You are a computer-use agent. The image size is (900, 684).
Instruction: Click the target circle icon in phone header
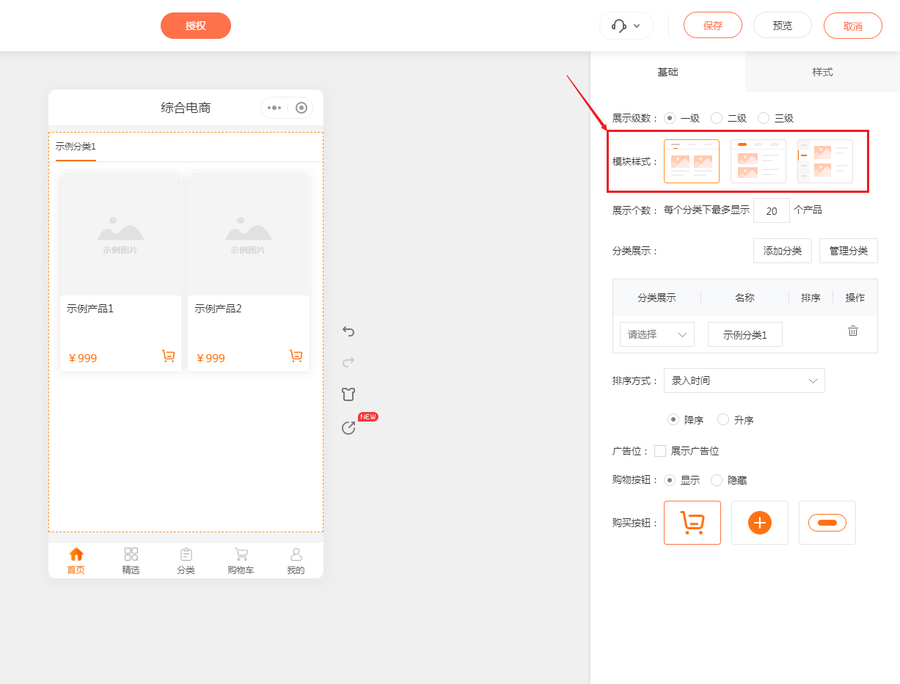[x=301, y=108]
